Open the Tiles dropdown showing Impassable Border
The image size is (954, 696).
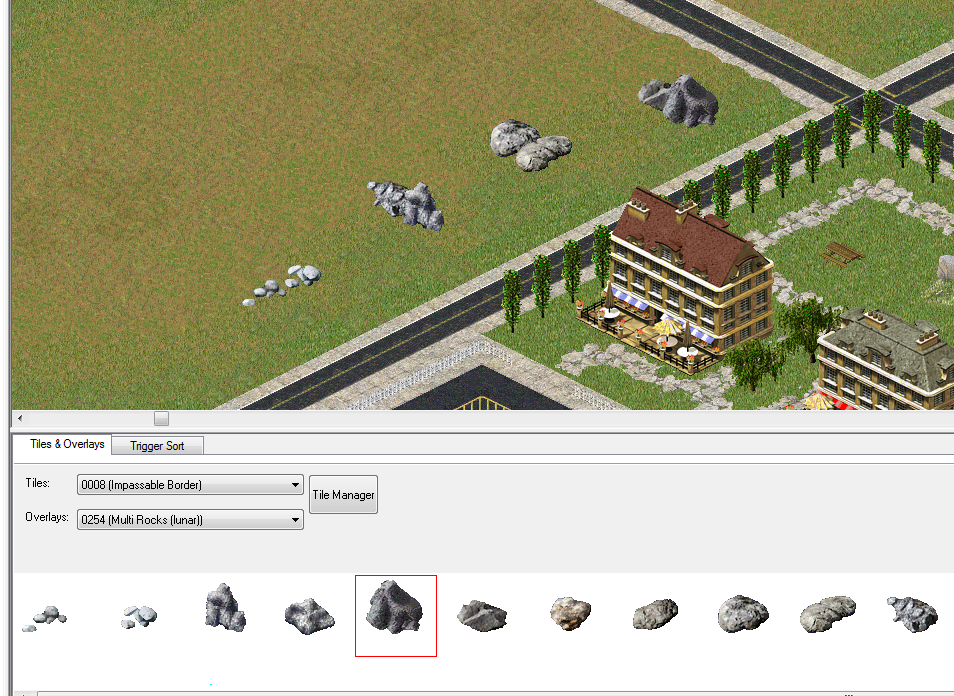tap(190, 485)
